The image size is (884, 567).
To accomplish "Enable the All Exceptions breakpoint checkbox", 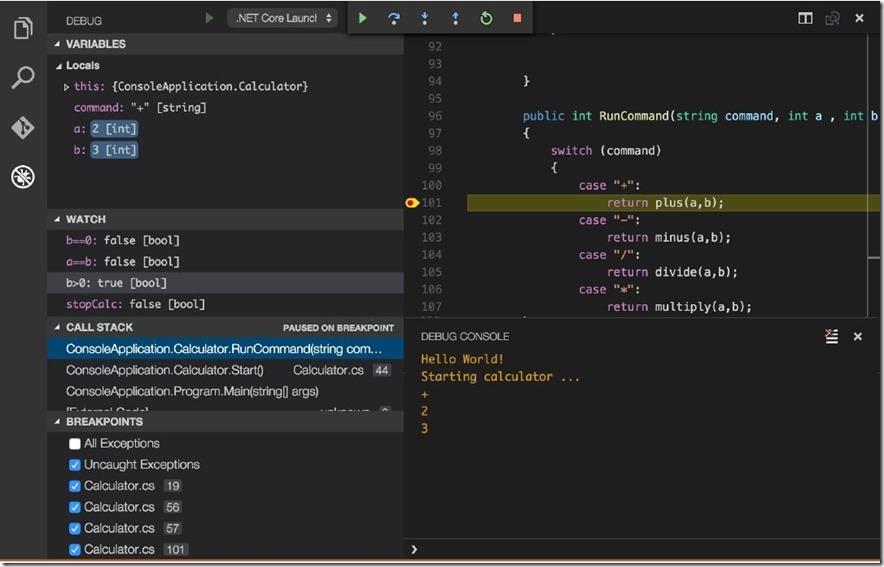I will 74,444.
